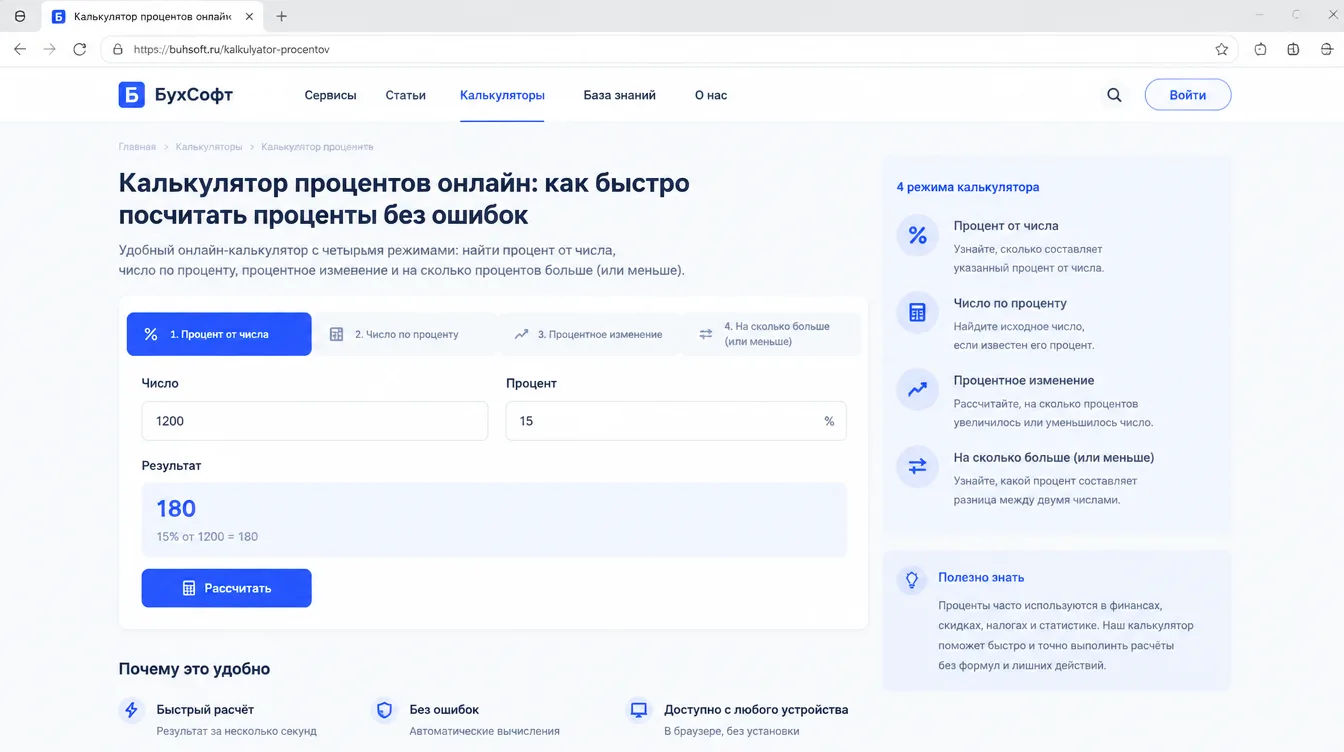Click the Процентное изменение sidebar title
This screenshot has width=1344, height=752.
click(1024, 380)
